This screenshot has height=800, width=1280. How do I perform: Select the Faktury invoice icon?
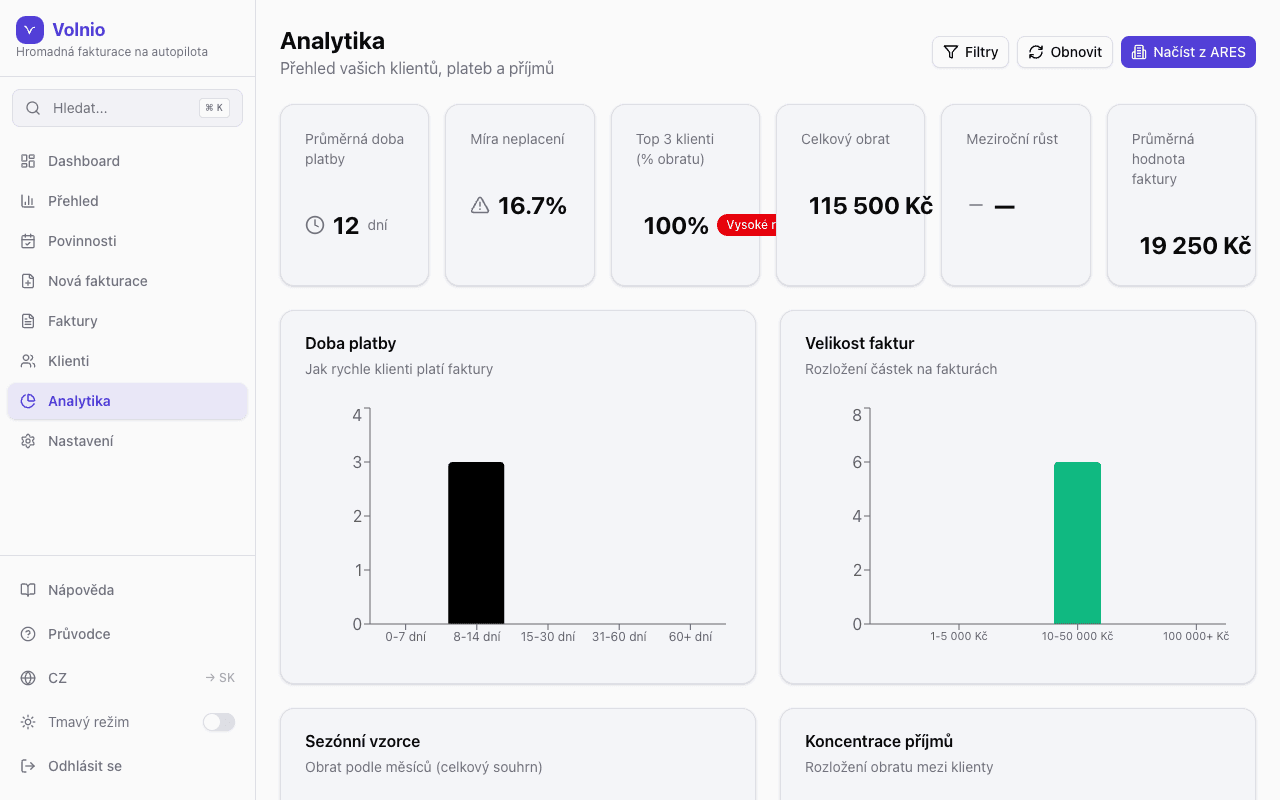point(28,321)
